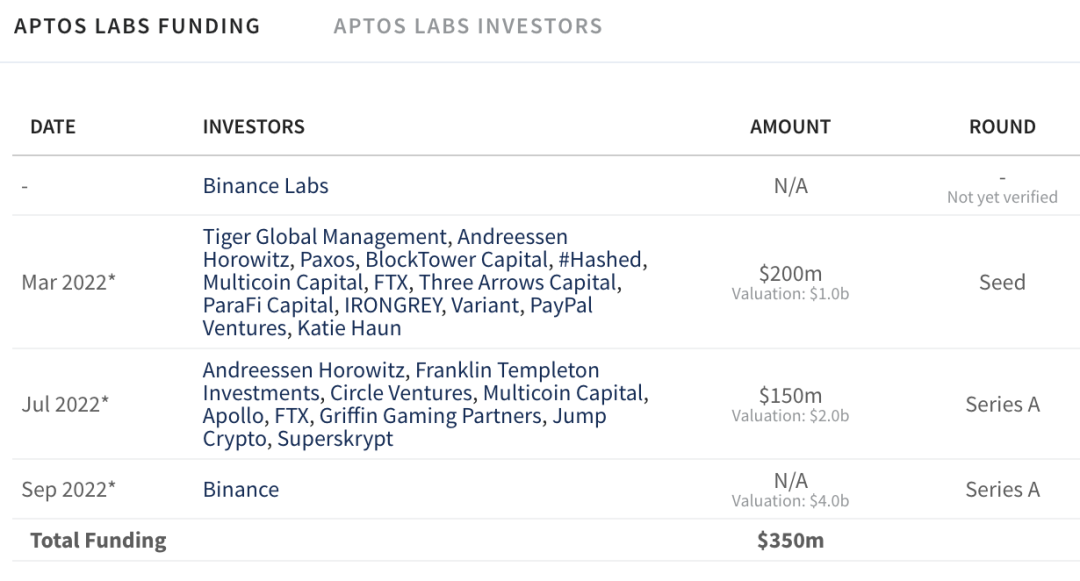Click Tiger Global Management investor link
Viewport: 1080px width, 581px height.
(x=324, y=237)
